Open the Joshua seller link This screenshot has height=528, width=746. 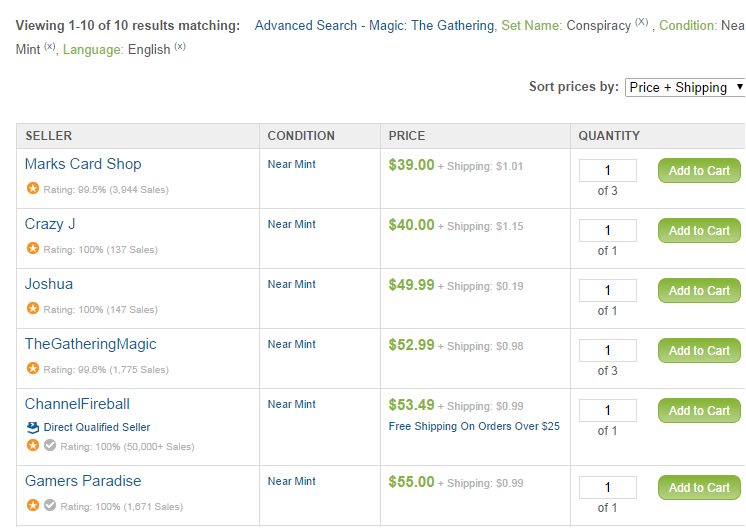[49, 284]
